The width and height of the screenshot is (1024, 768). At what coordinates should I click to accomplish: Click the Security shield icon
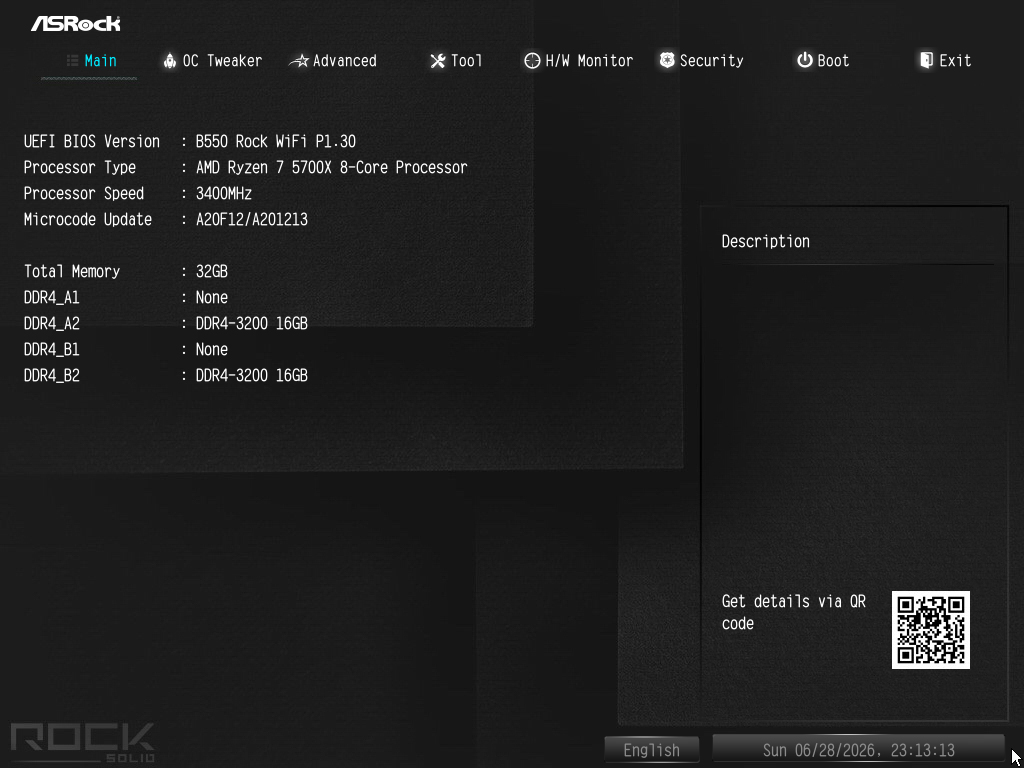(x=667, y=61)
